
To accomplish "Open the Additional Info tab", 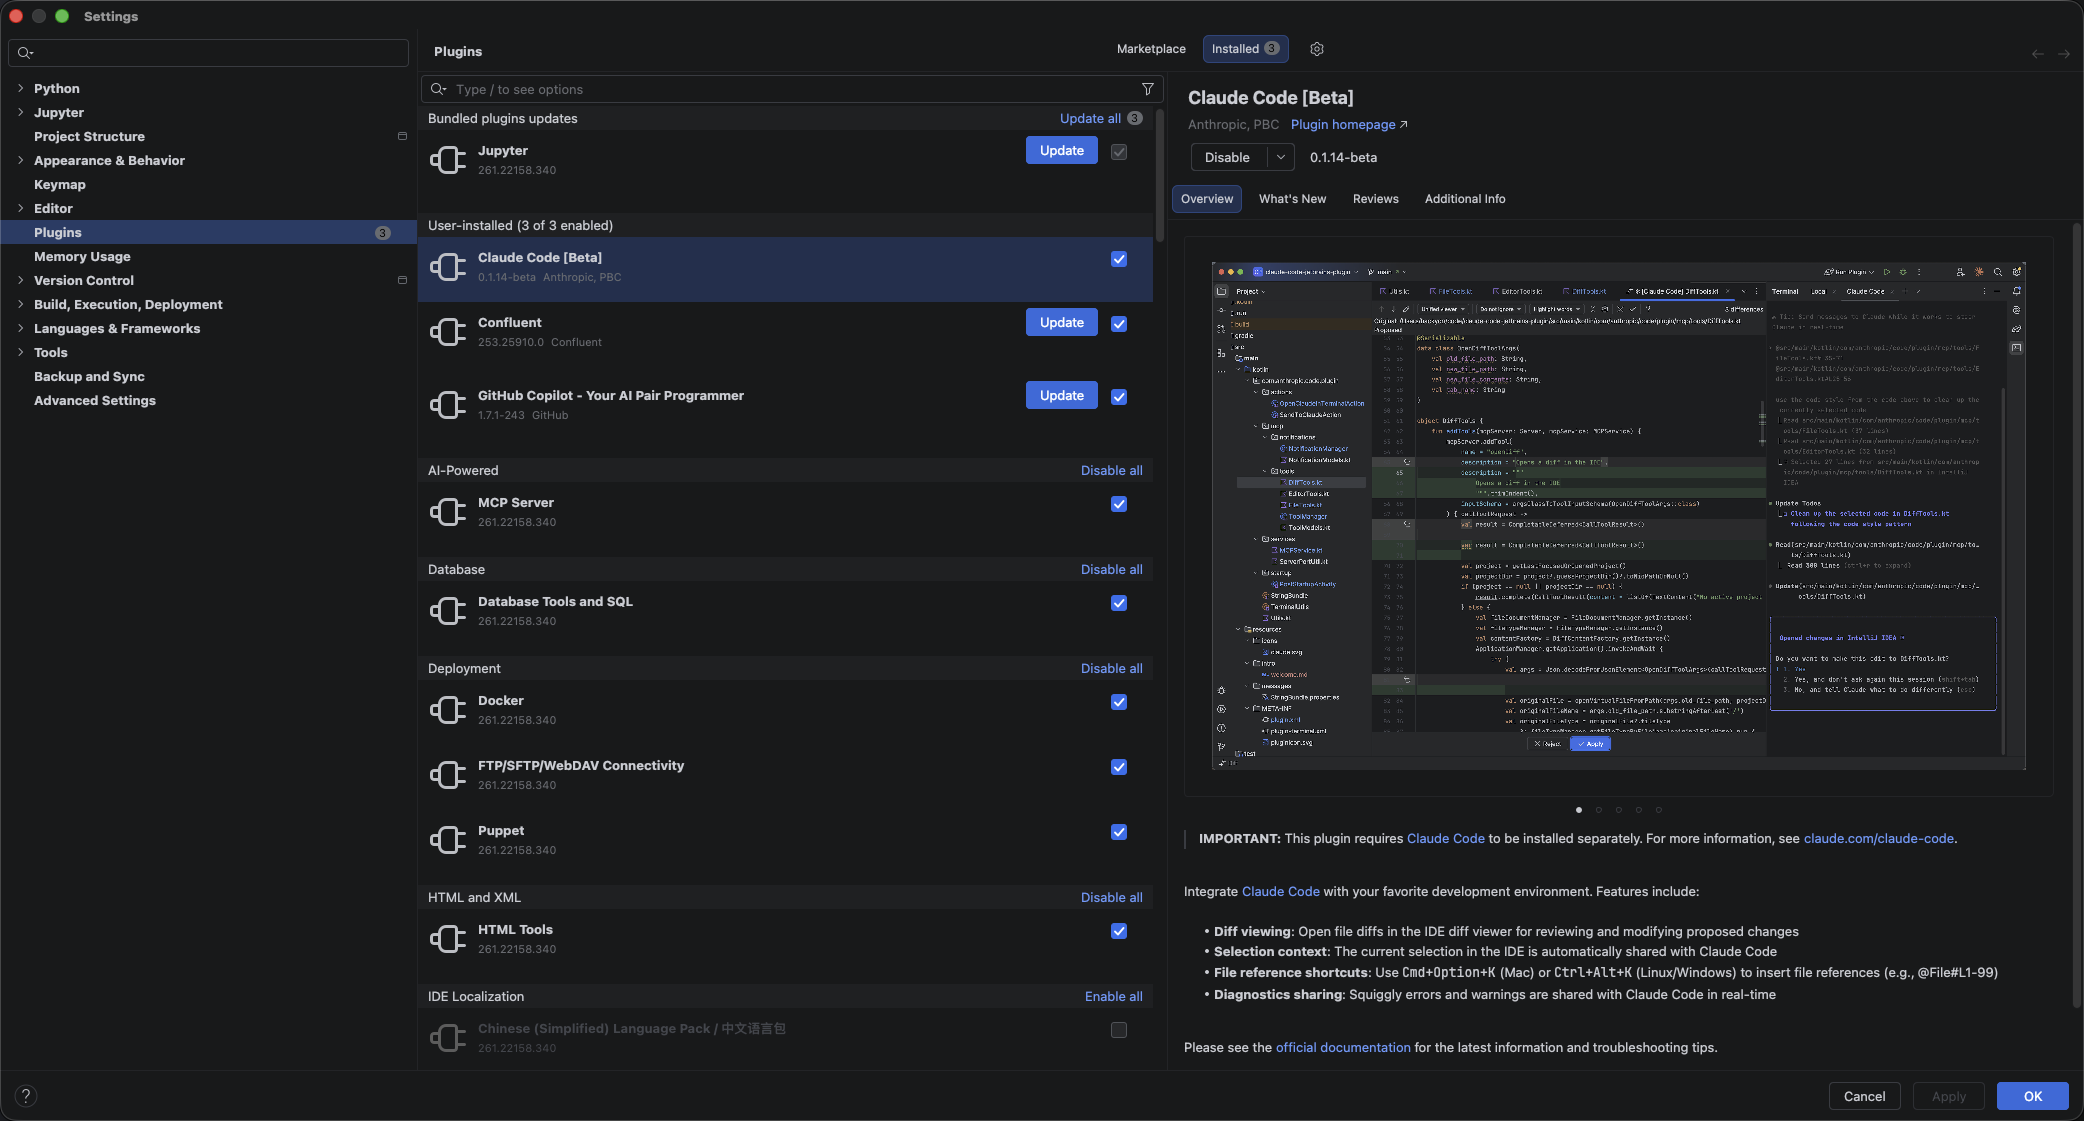I will (x=1464, y=199).
